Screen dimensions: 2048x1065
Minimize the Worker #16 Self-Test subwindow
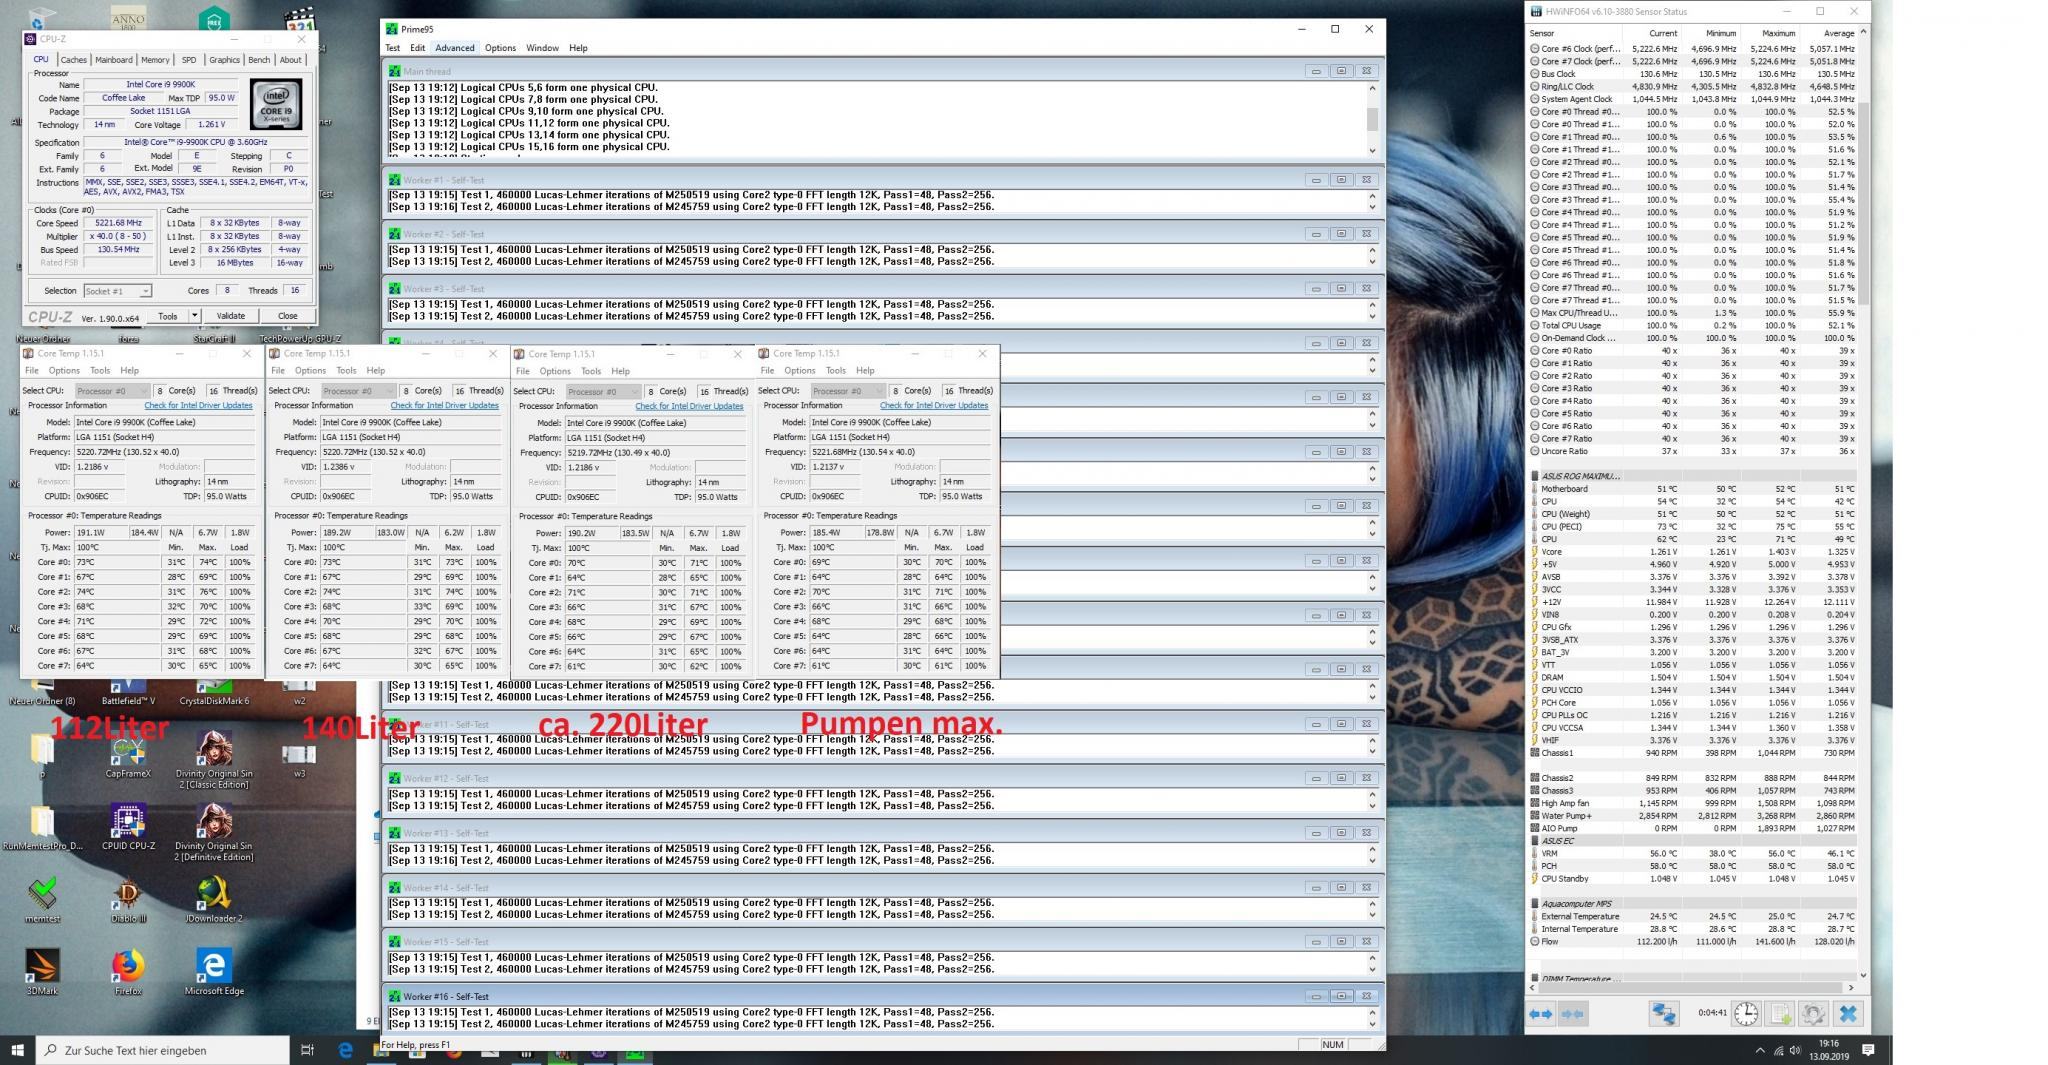coord(1316,996)
